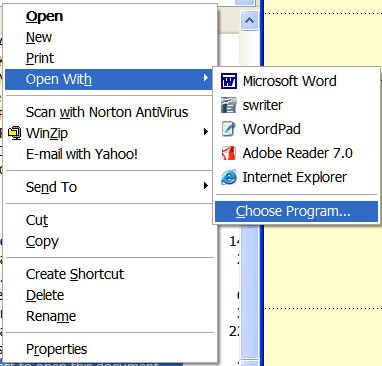Click the Microsoft Word icon in the submenu
382x366 pixels.
click(229, 81)
